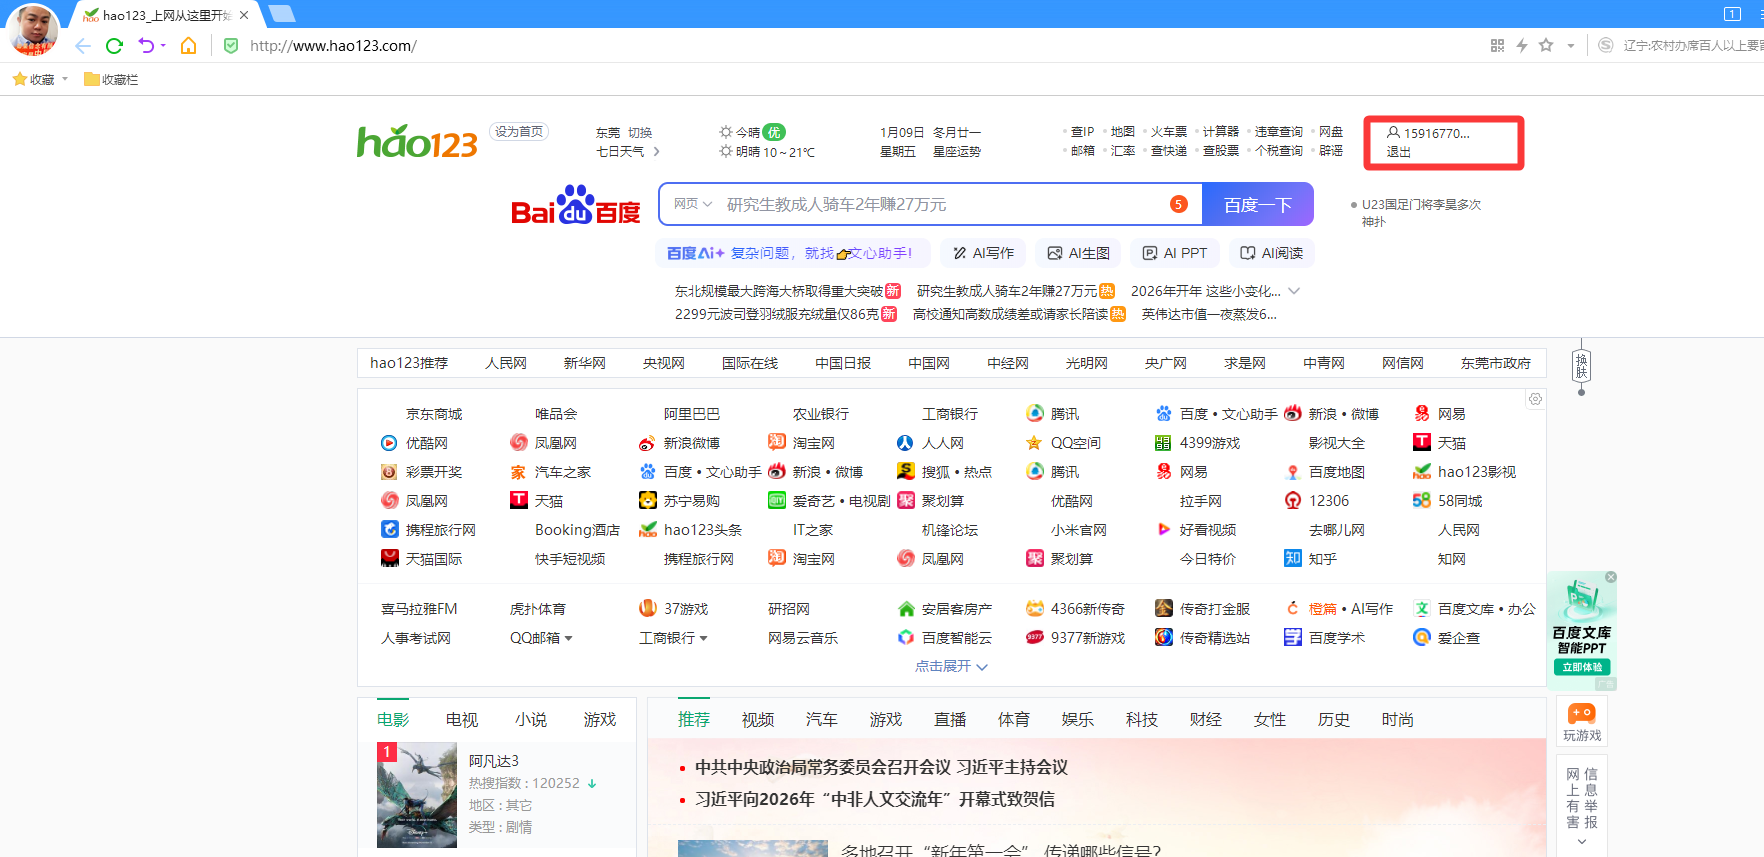Click the AI PPT button

pyautogui.click(x=1175, y=253)
